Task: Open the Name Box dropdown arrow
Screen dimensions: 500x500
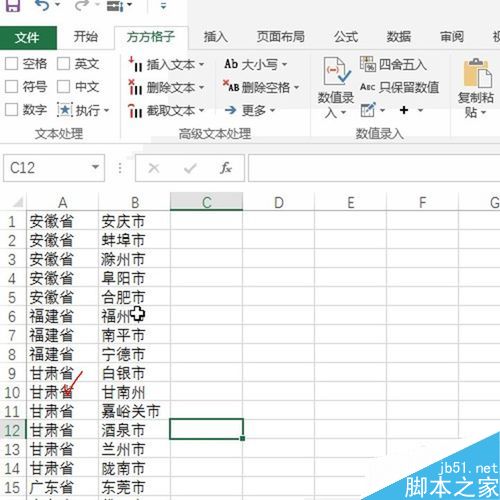Action: [x=95, y=167]
